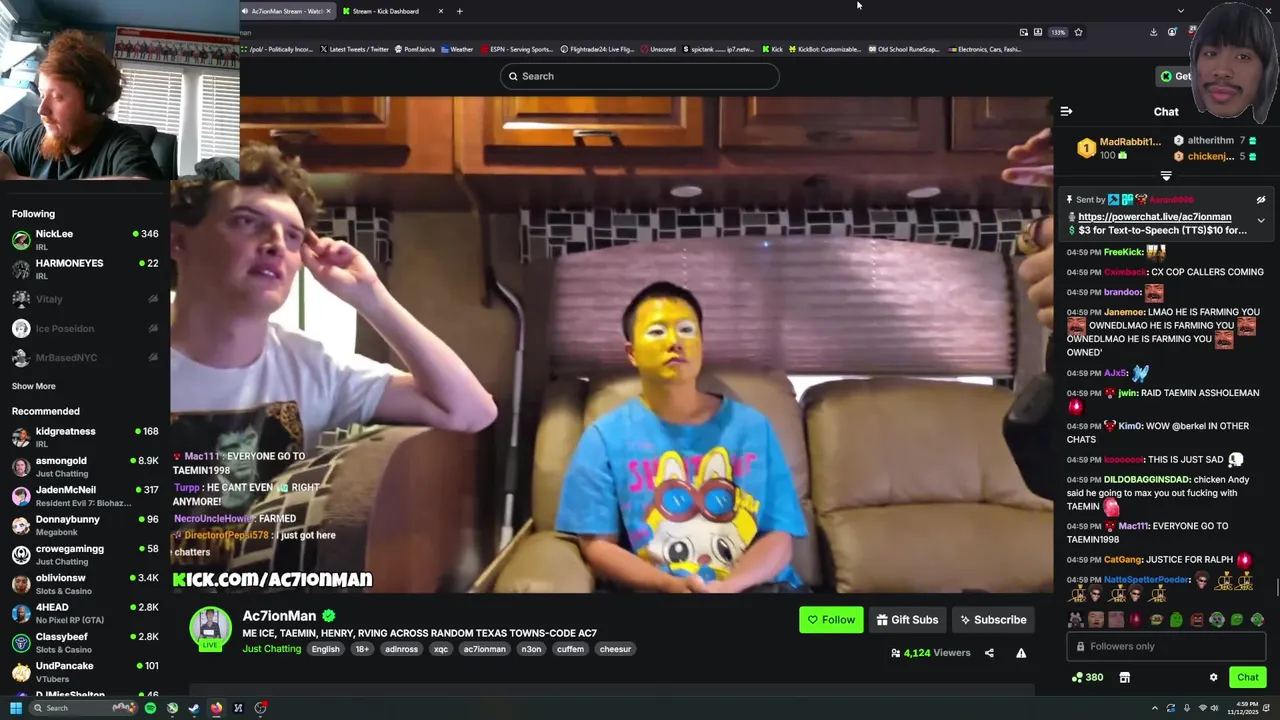This screenshot has height=720, width=1280.
Task: Open Classybeef recommended channel
Action: pyautogui.click(x=85, y=643)
